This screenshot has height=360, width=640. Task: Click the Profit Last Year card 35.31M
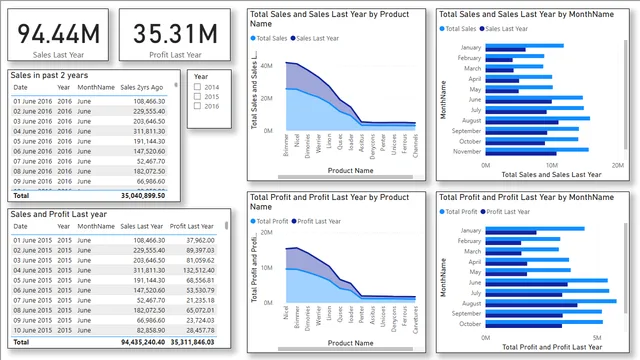175,35
